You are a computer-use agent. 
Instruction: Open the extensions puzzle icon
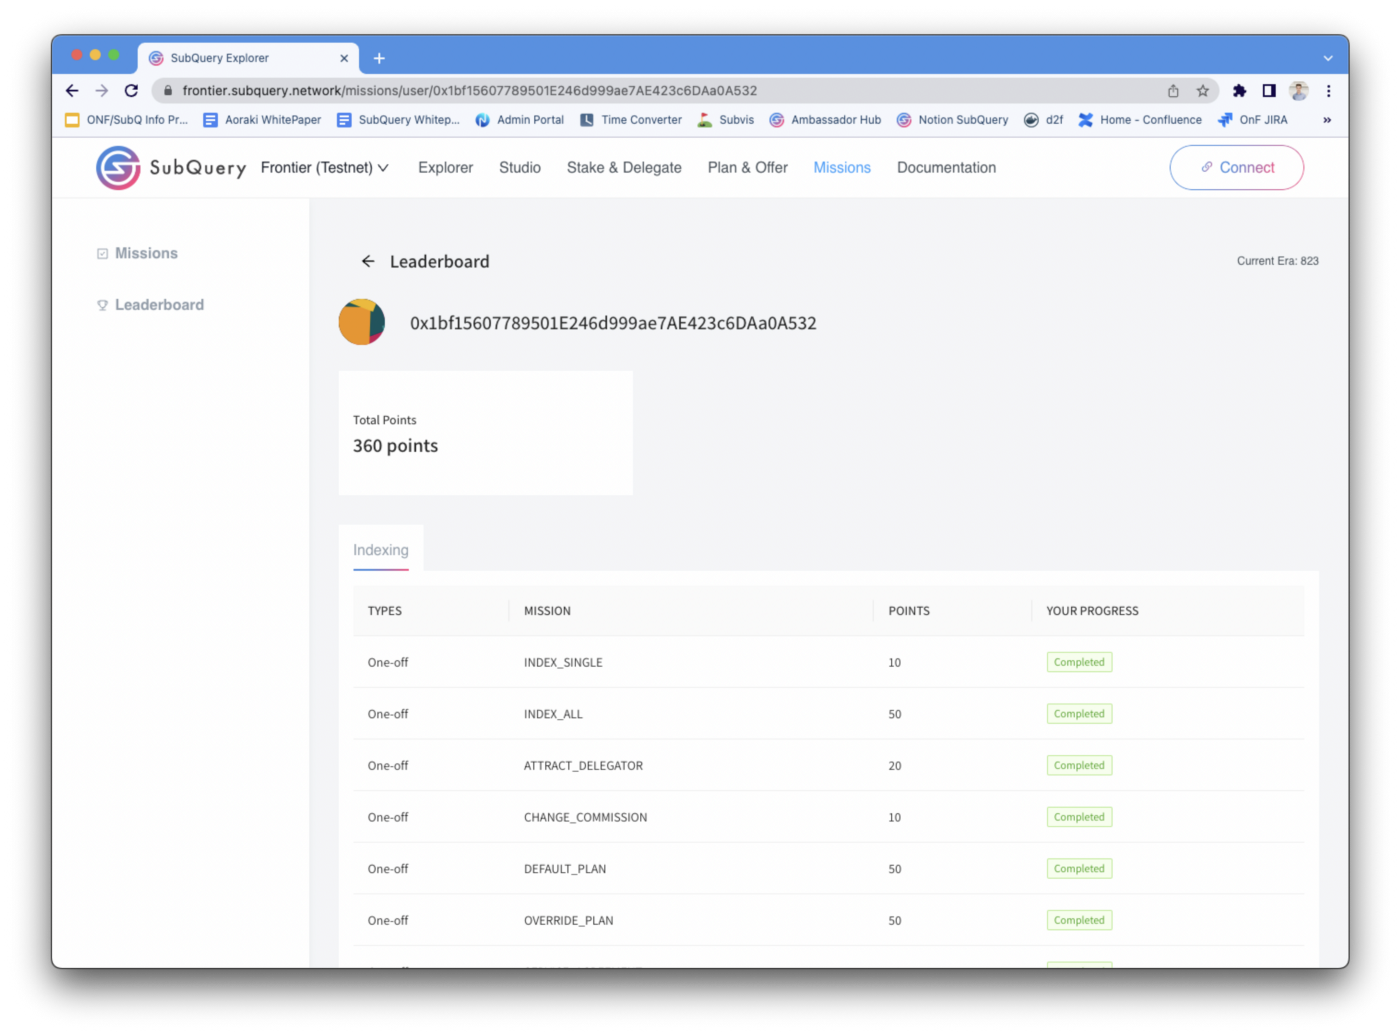click(x=1240, y=91)
